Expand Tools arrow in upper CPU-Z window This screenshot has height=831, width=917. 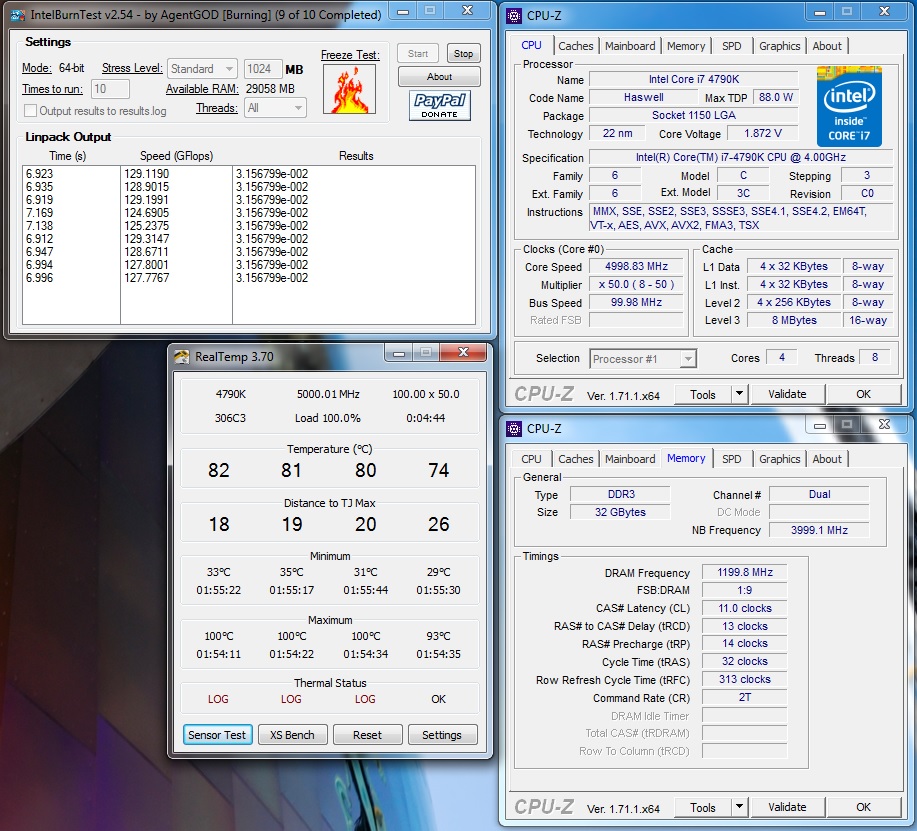739,394
